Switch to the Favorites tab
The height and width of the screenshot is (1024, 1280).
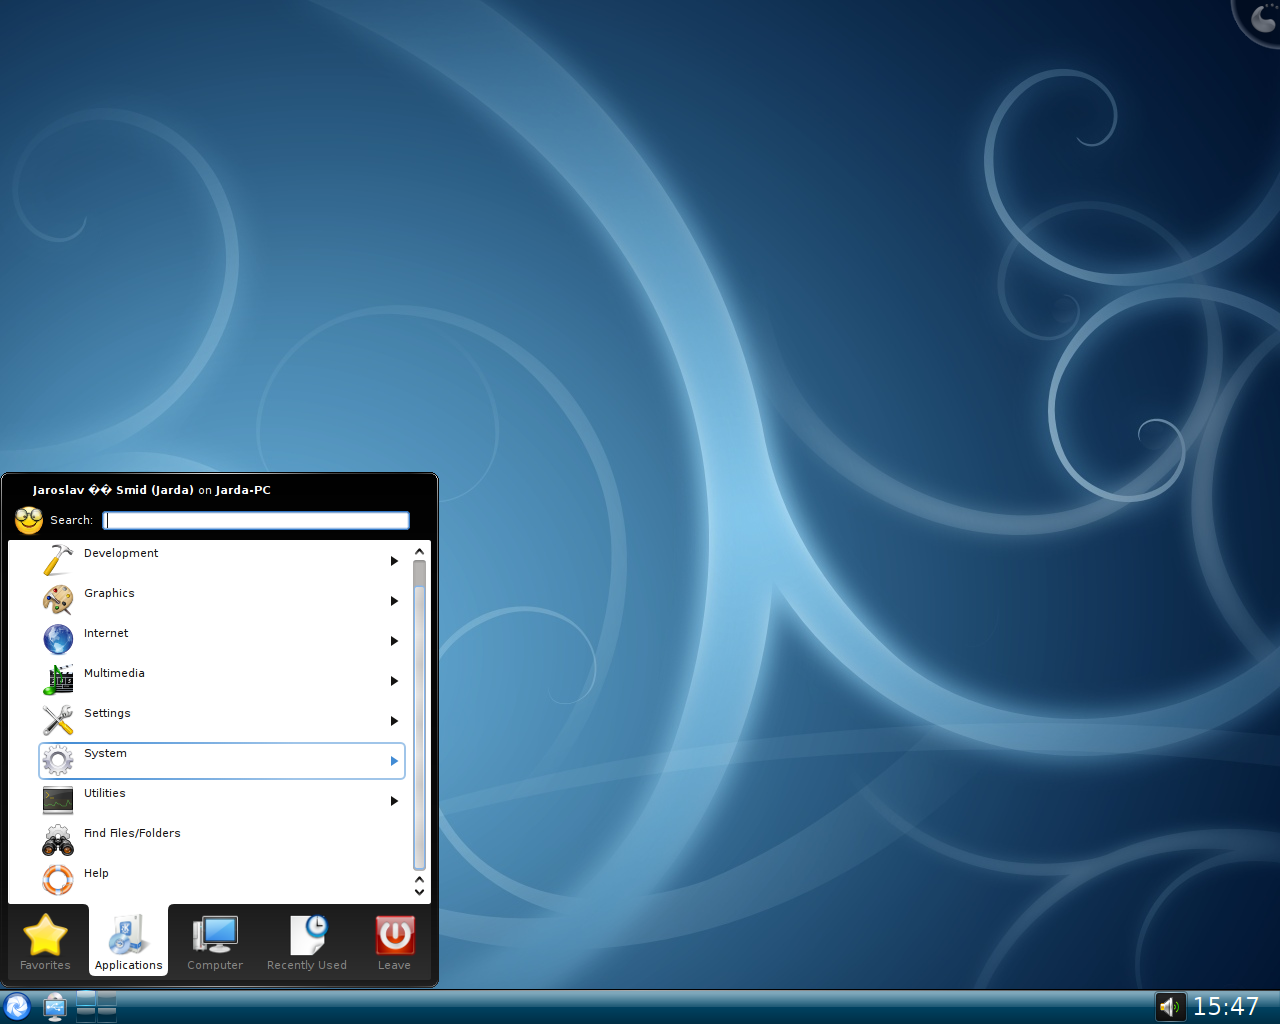[46, 941]
